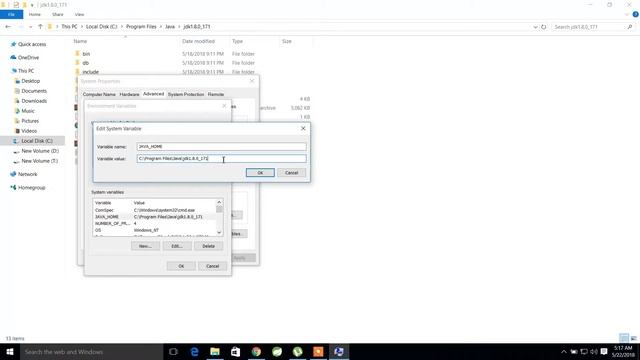Expand the address bar history dropdown
Image resolution: width=640 pixels, height=360 pixels.
pos(535,27)
